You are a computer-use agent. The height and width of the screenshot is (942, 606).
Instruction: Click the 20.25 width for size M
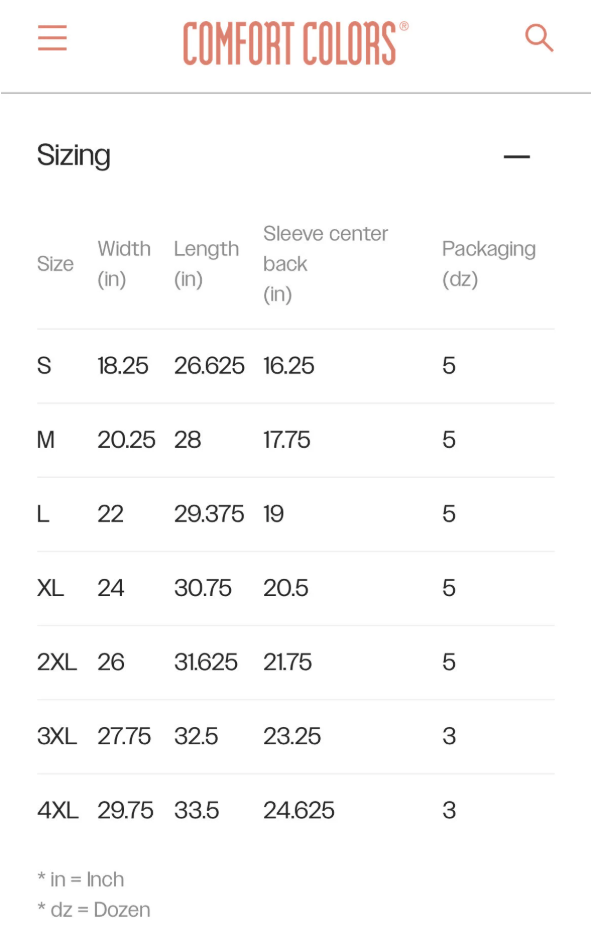126,440
